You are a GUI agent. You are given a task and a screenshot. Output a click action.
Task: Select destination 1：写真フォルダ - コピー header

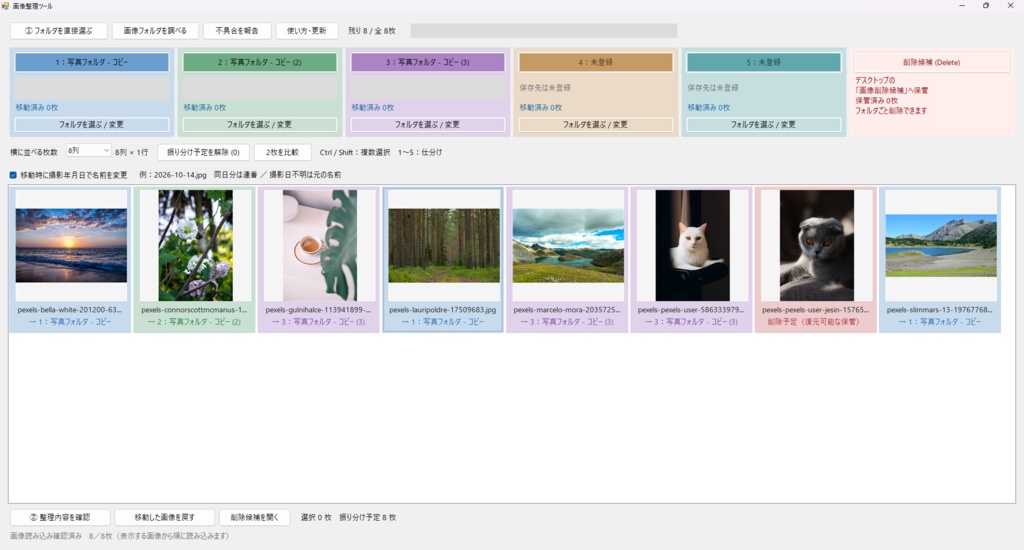91,62
